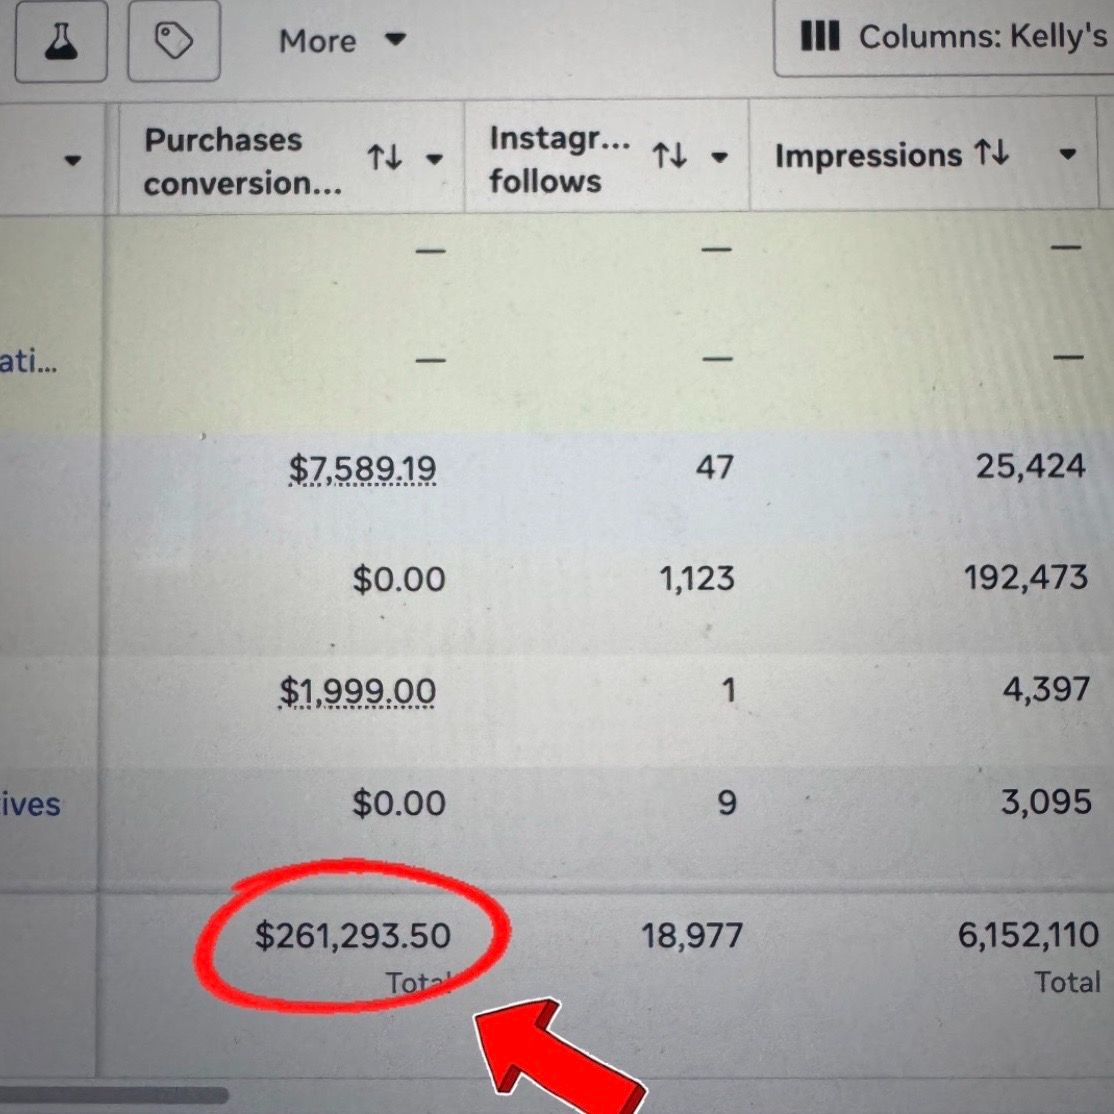Sort by Instagram follows arrows

(x=669, y=156)
